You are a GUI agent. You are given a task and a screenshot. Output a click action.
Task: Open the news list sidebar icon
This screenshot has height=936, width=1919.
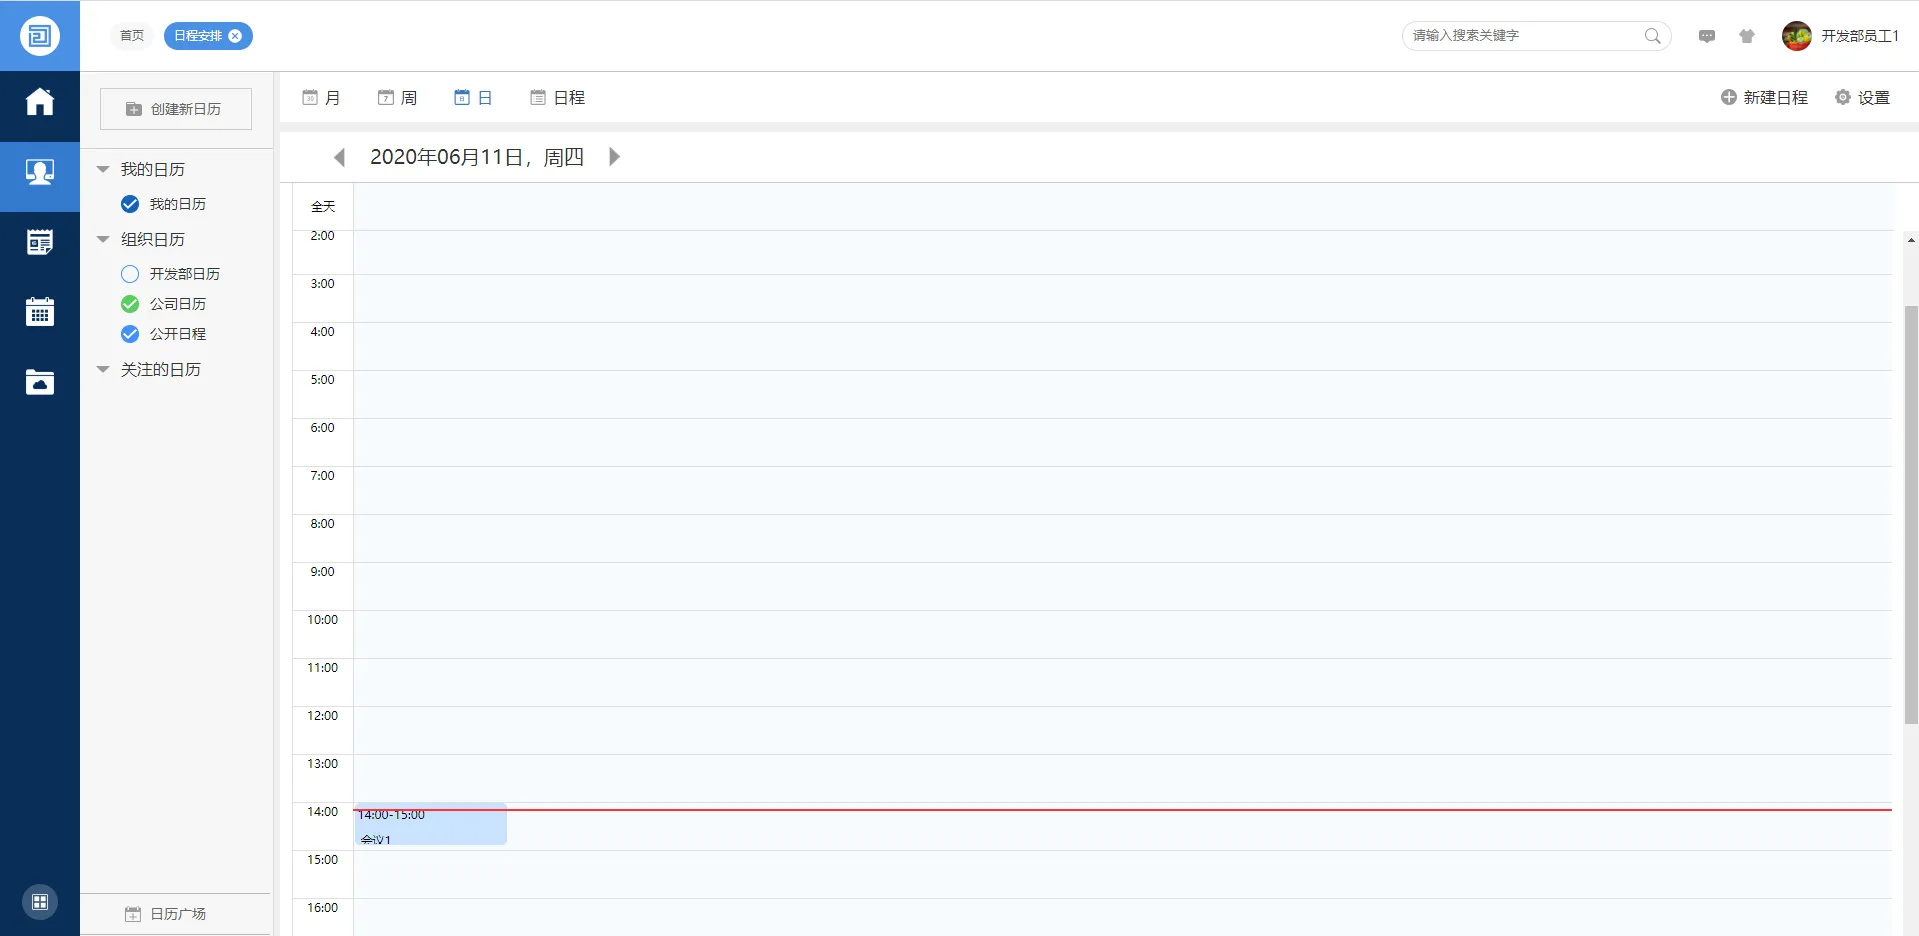[x=40, y=242]
